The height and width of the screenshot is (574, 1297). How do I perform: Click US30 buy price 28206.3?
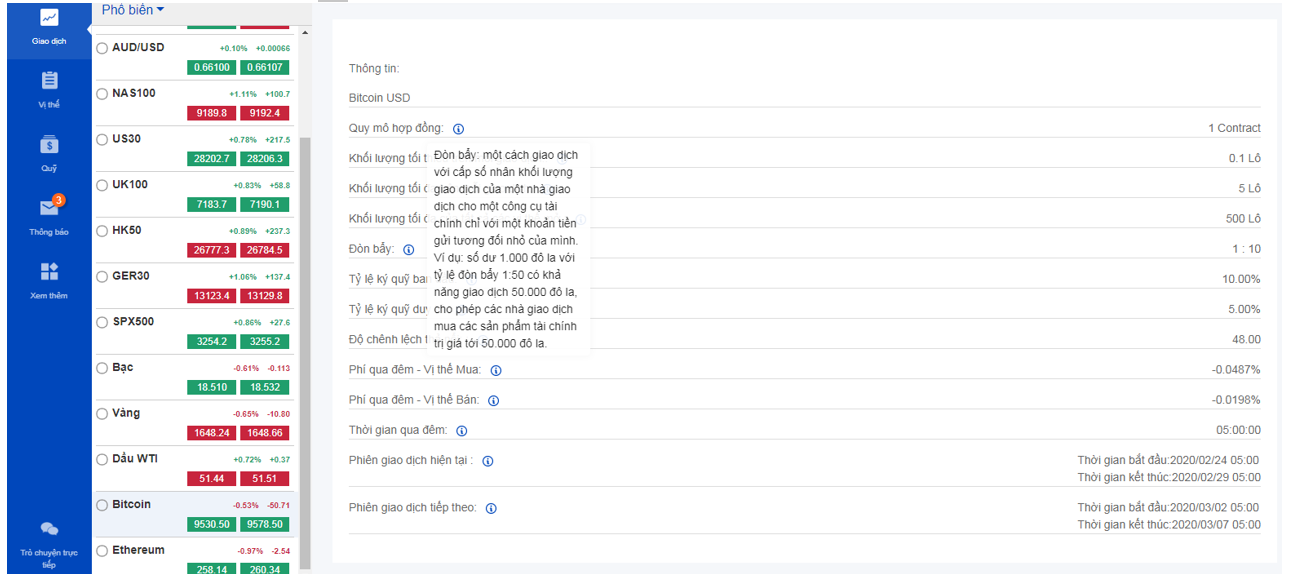click(265, 159)
